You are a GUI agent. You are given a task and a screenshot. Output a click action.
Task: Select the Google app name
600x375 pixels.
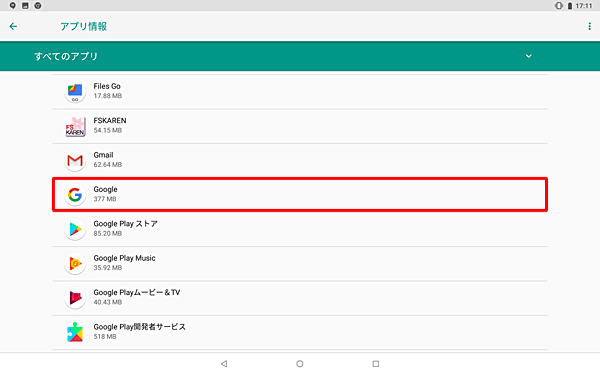point(106,189)
